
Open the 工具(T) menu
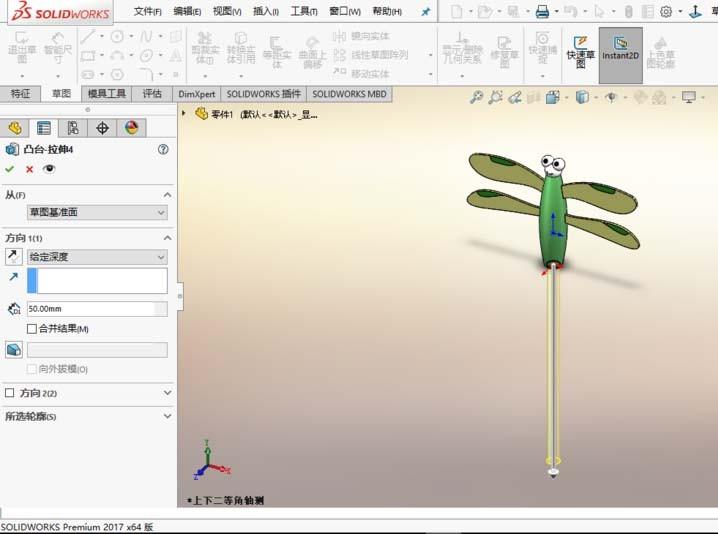click(x=304, y=11)
